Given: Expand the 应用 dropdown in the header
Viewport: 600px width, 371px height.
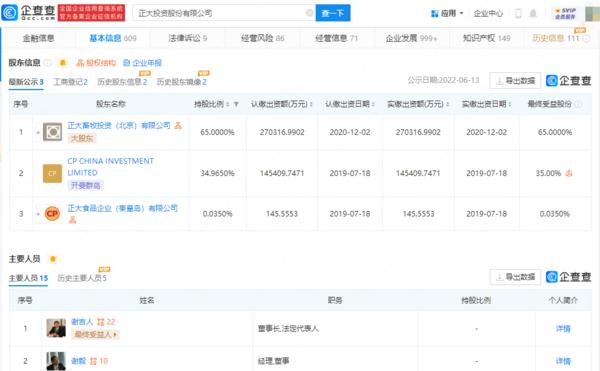Looking at the screenshot, I should pos(447,13).
